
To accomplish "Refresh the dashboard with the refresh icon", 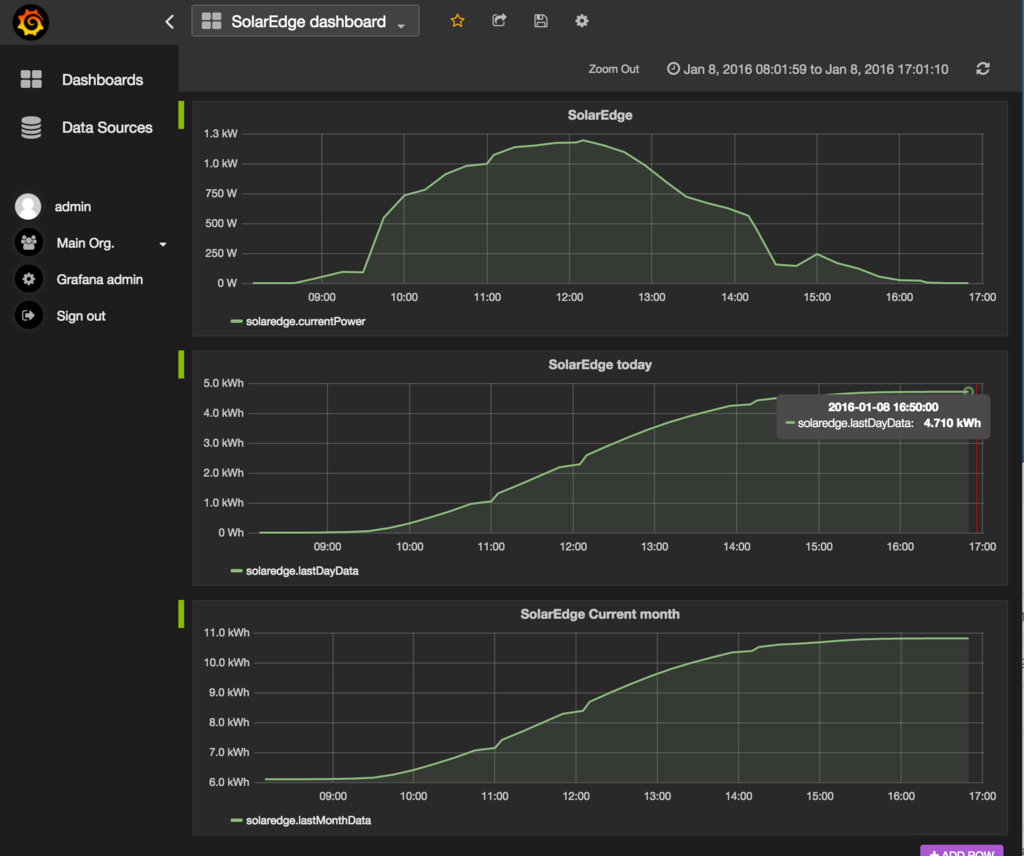I will click(x=983, y=69).
